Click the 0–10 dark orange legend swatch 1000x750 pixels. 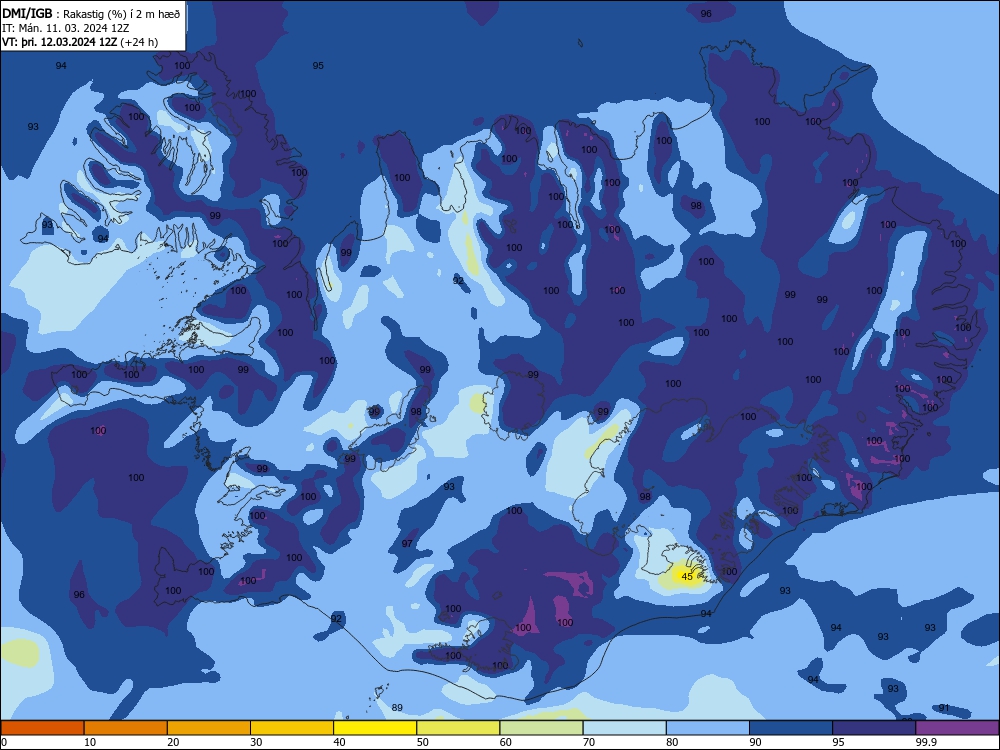(x=42, y=728)
